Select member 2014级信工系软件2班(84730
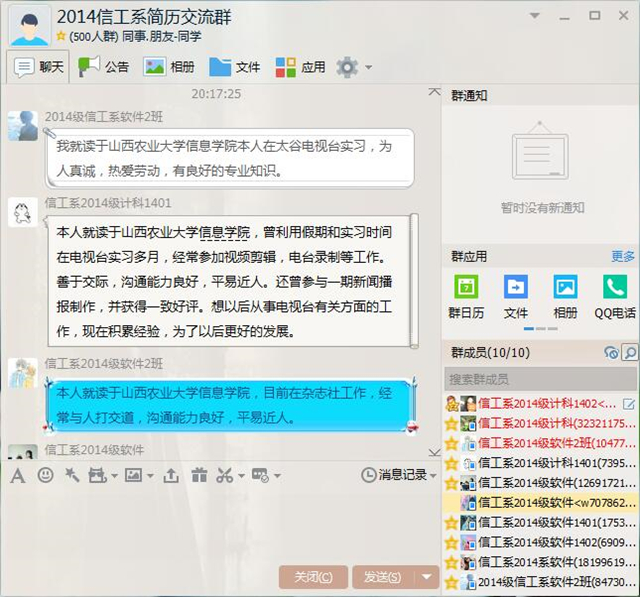 (x=540, y=582)
